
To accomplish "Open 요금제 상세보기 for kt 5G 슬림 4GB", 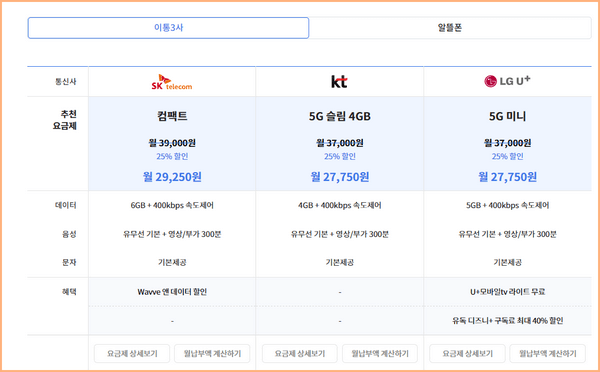I will click(x=300, y=353).
